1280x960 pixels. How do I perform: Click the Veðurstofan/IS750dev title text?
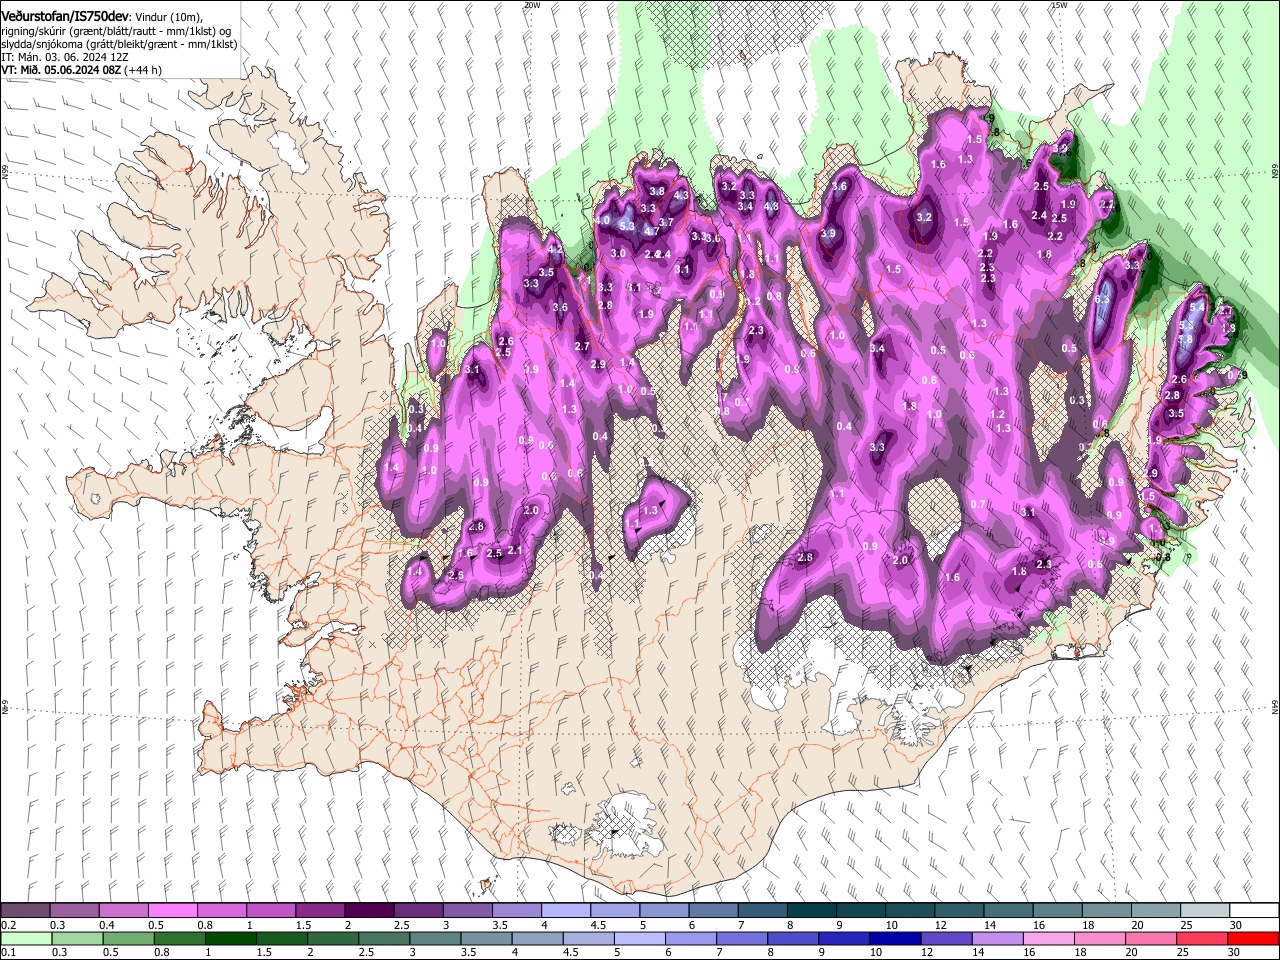tap(65, 16)
